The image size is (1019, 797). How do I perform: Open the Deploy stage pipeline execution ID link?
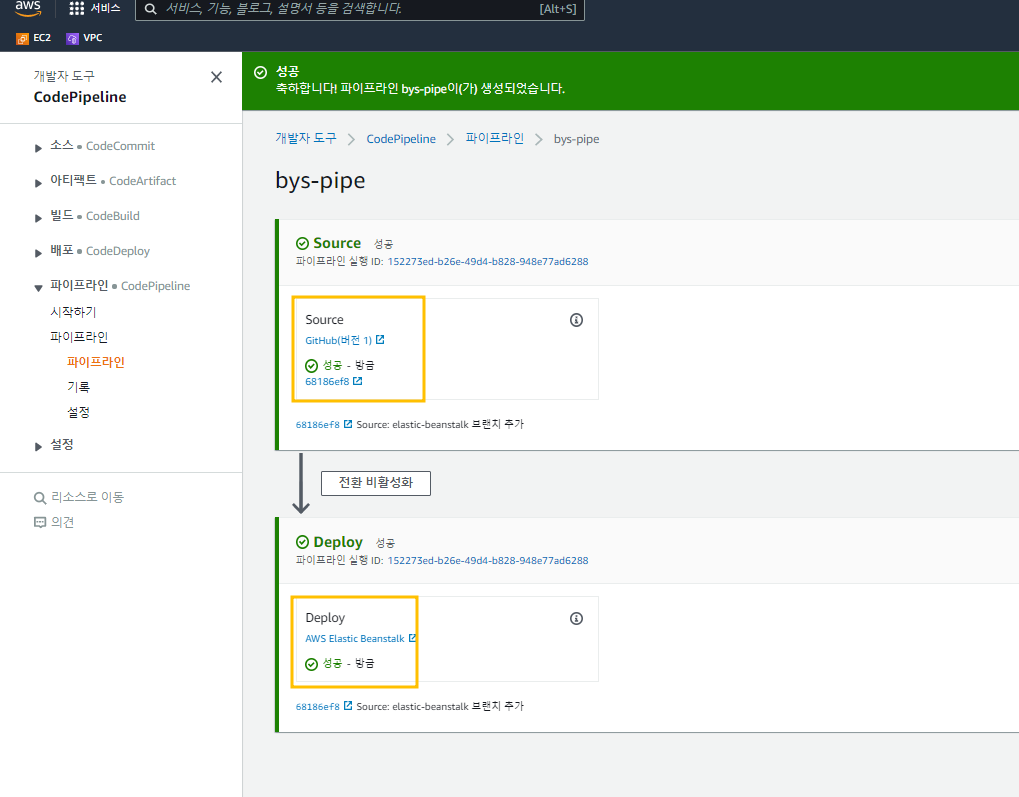pos(488,560)
